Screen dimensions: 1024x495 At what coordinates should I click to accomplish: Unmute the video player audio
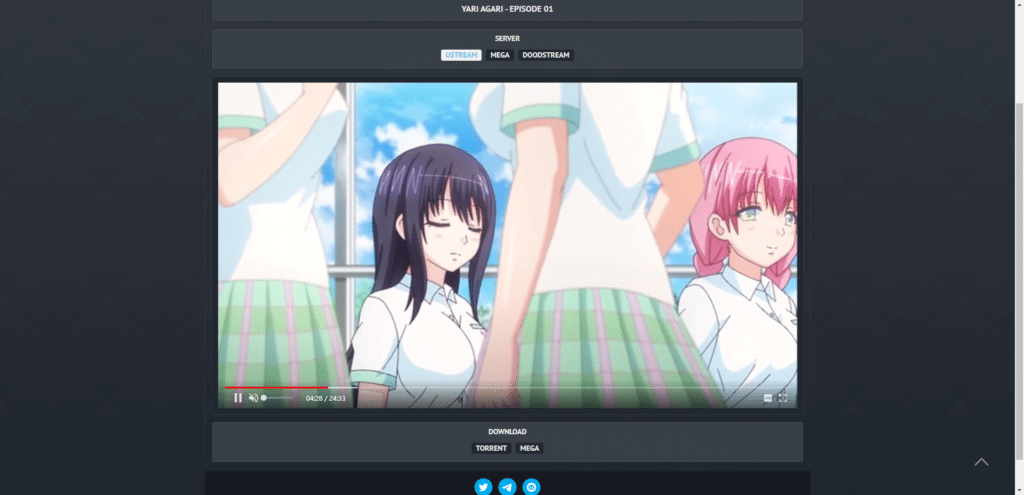pyautogui.click(x=253, y=398)
